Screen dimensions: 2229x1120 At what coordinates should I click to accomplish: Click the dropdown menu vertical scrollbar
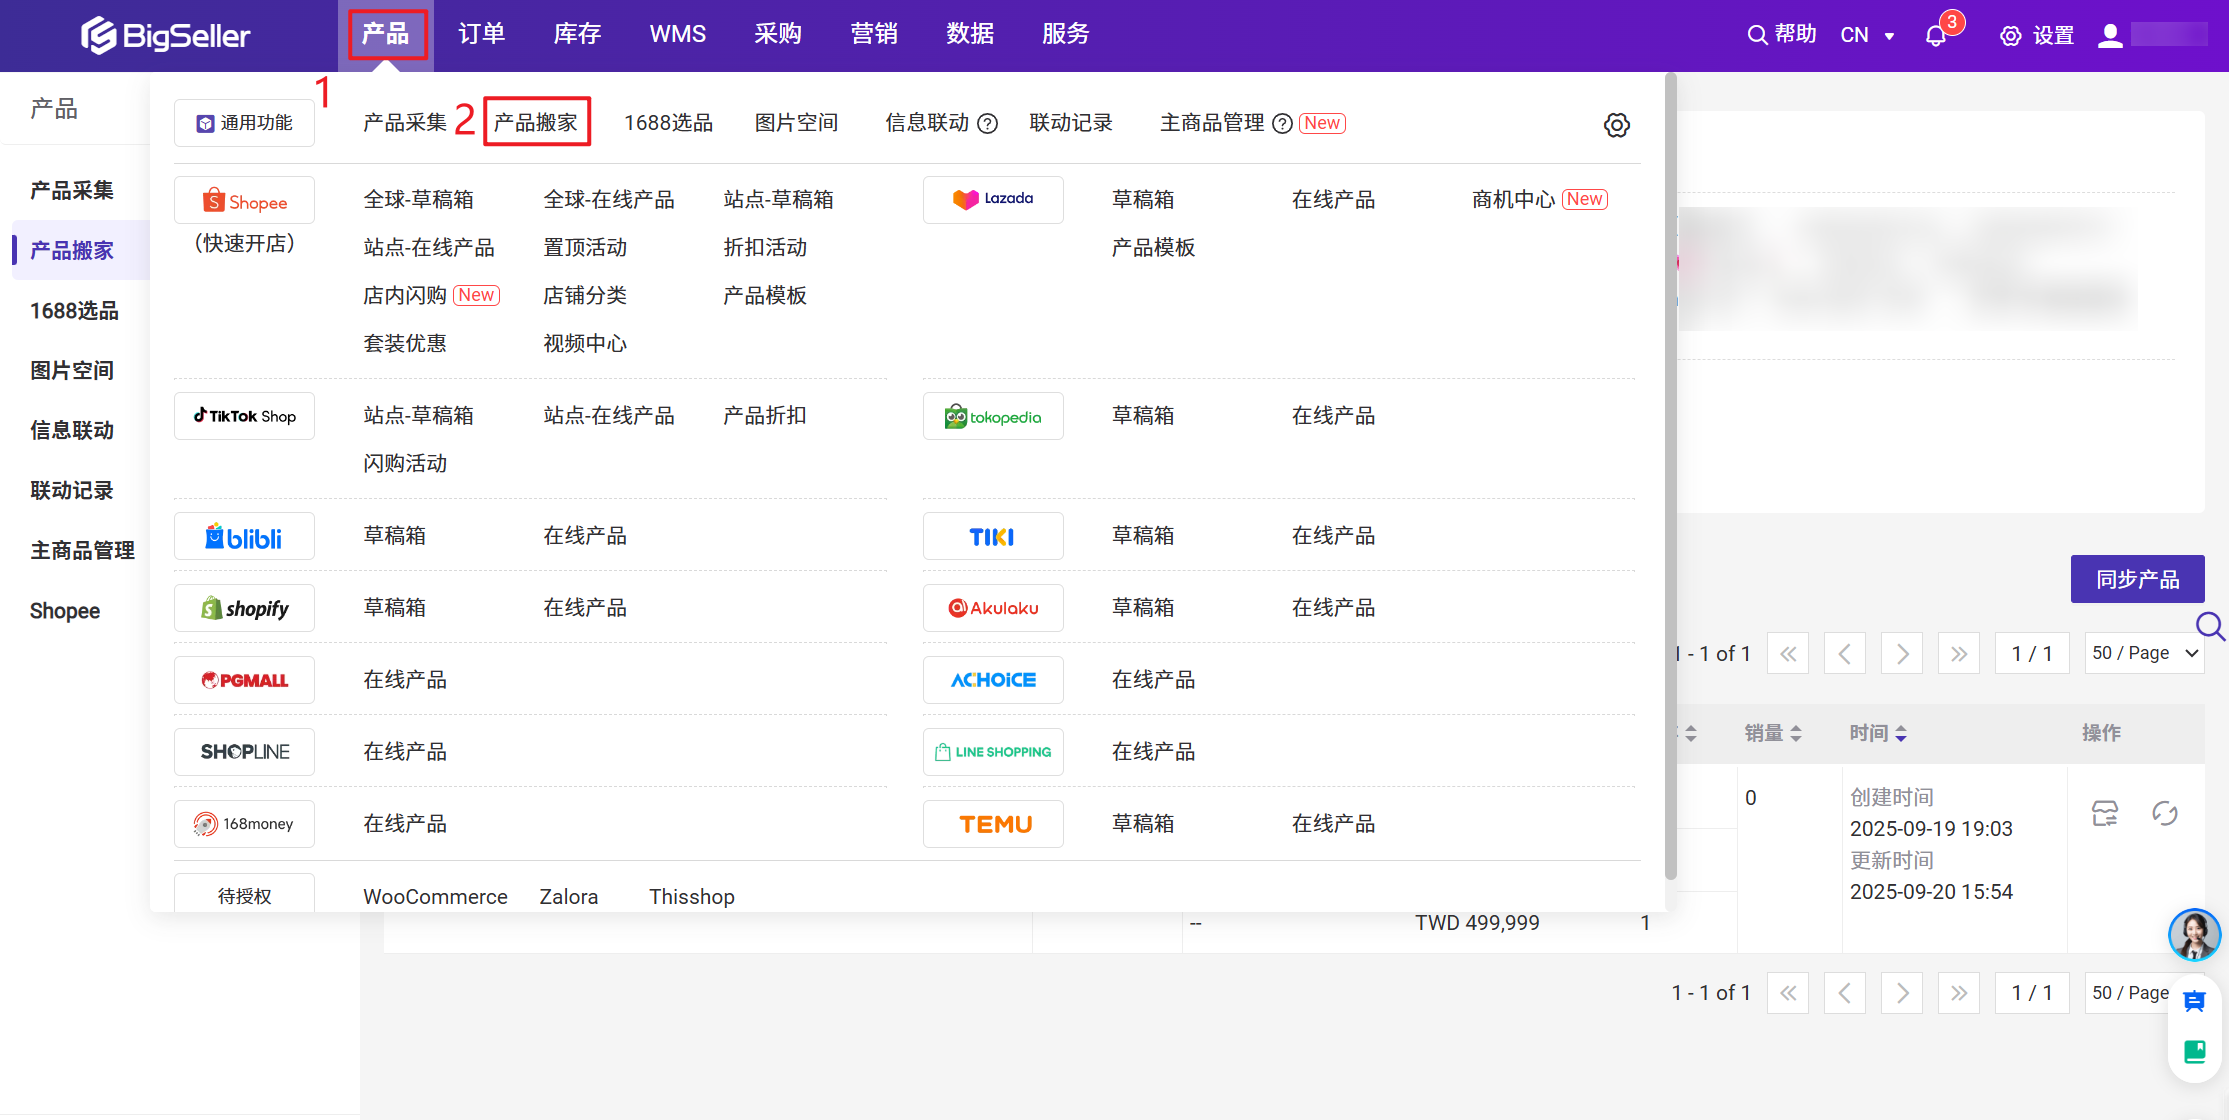1670,475
